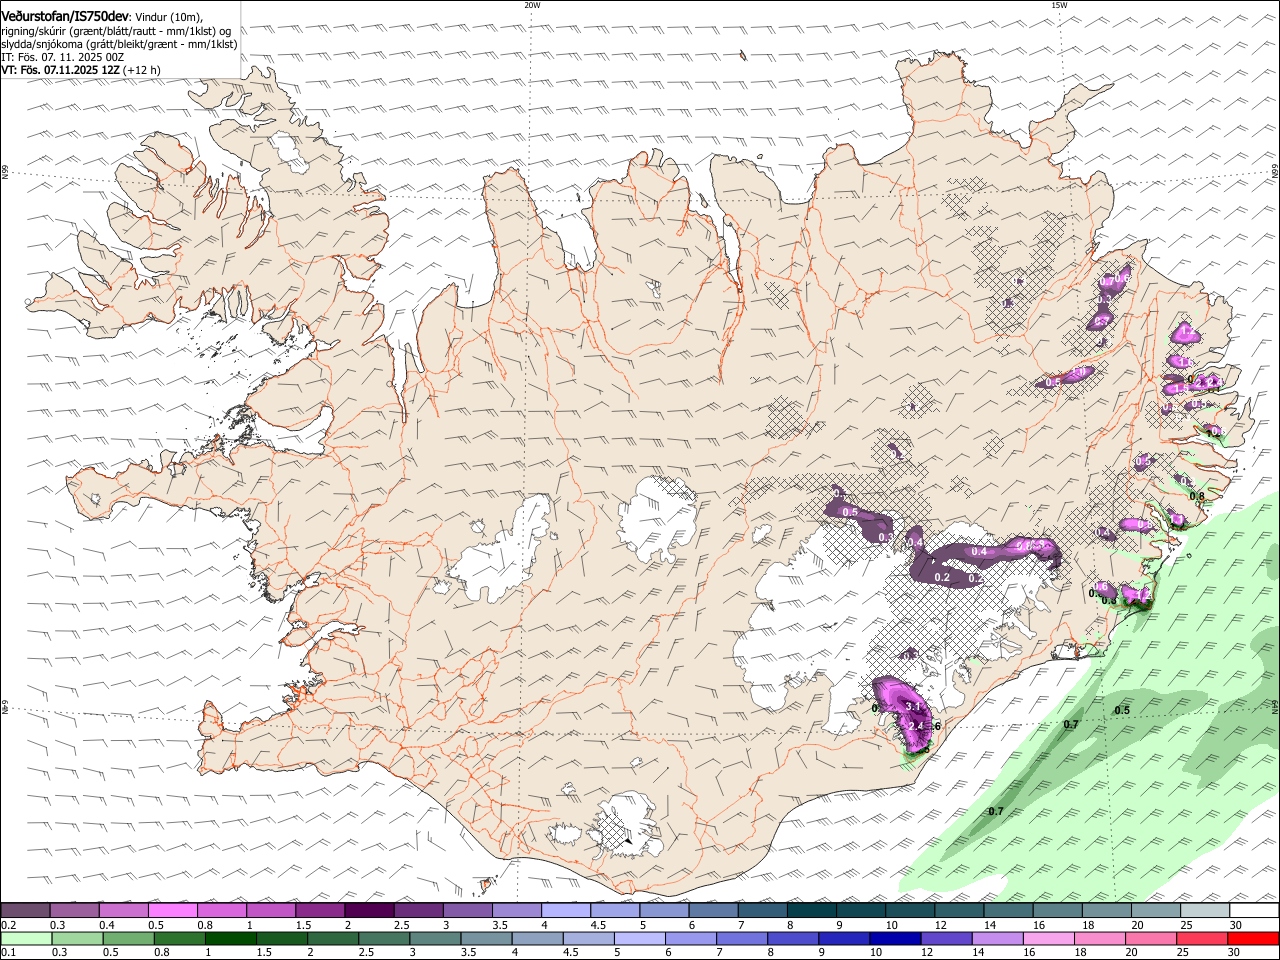Pick the white 30 swatch ending the snow scale

tap(1254, 910)
